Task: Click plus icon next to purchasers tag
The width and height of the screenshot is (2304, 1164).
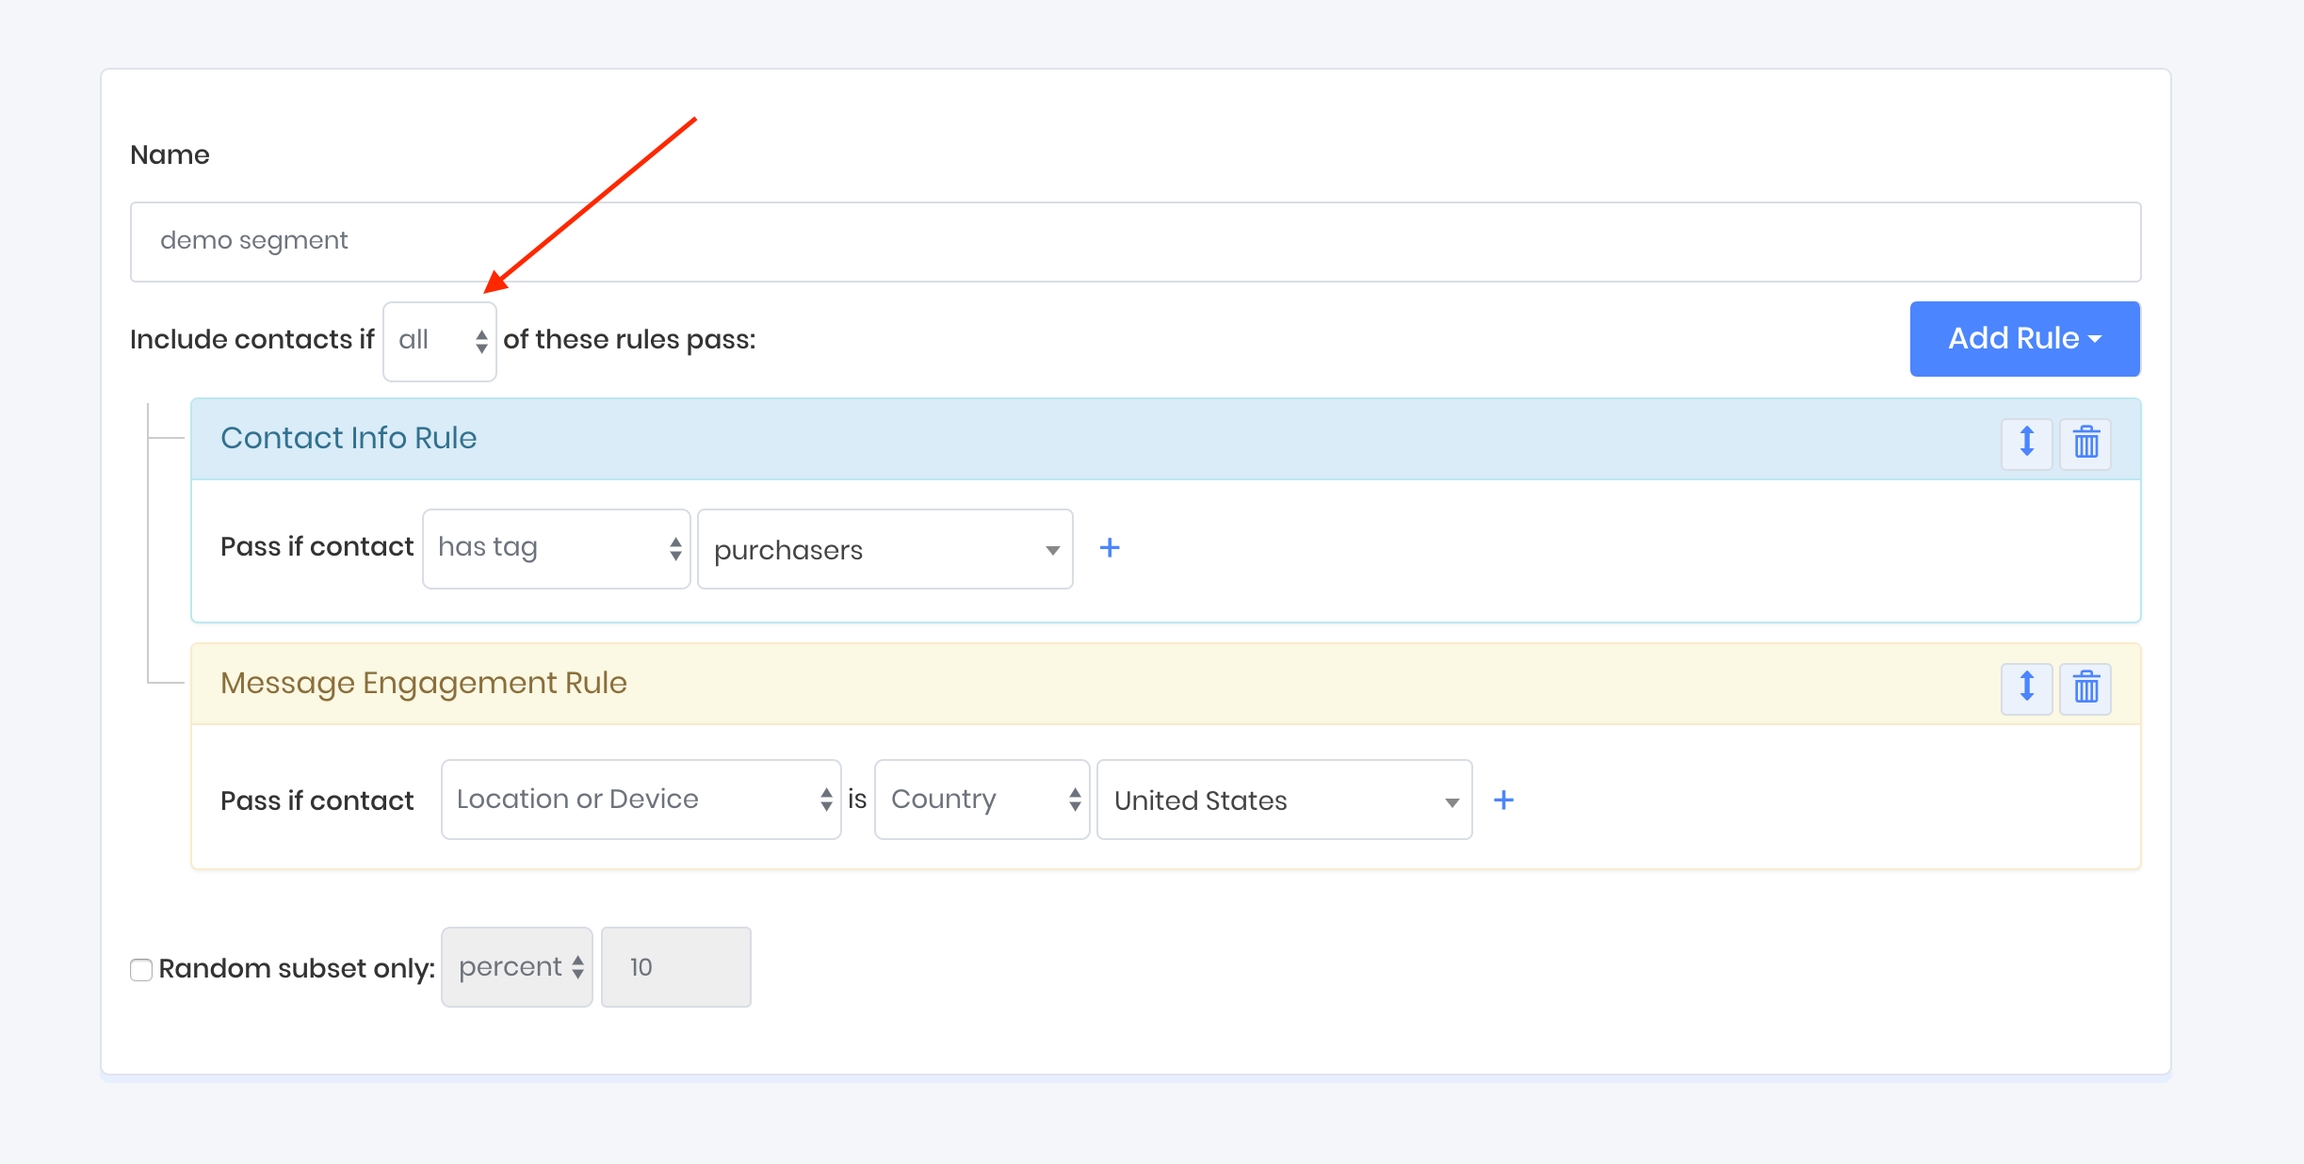Action: click(x=1109, y=548)
